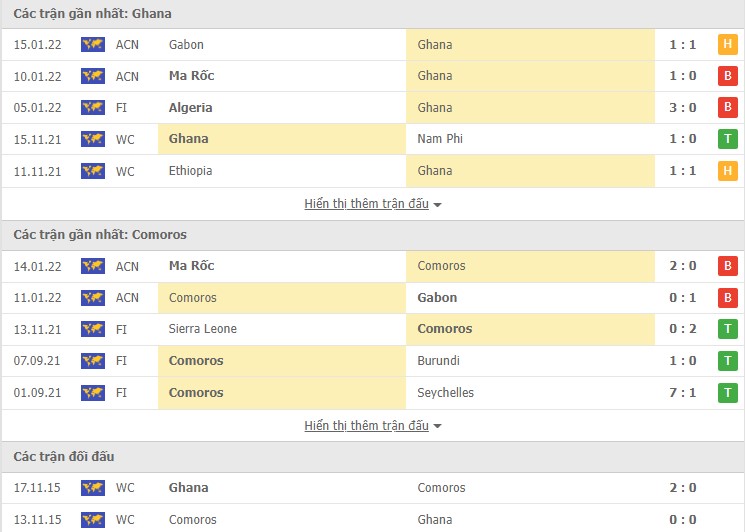This screenshot has height=532, width=745.
Task: Click the Sierra Leone team name
Action: pyautogui.click(x=203, y=329)
